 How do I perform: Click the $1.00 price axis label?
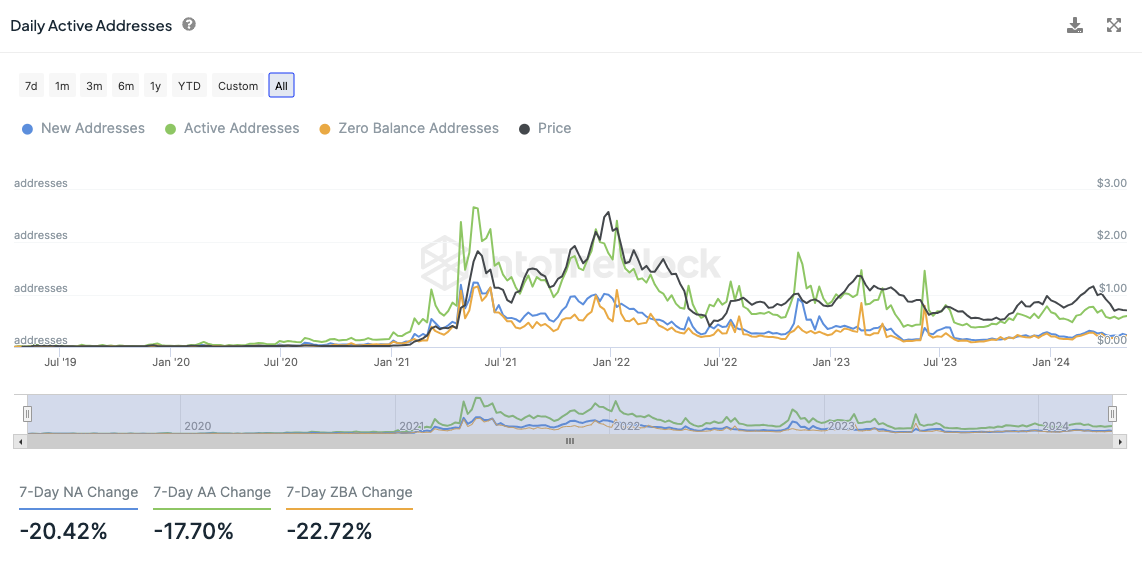[x=1111, y=288]
